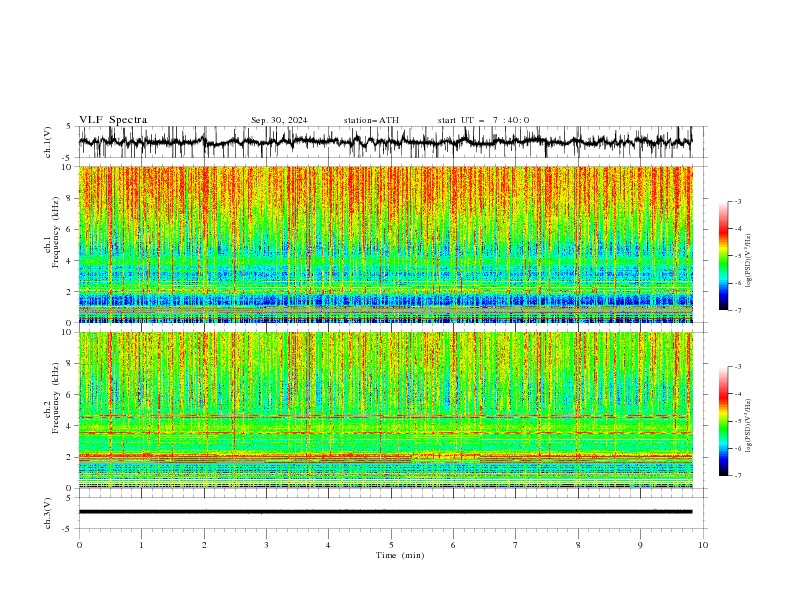Viewport: 792px width, 612px height.
Task: Click the time axis tick label "9"
Action: point(640,545)
